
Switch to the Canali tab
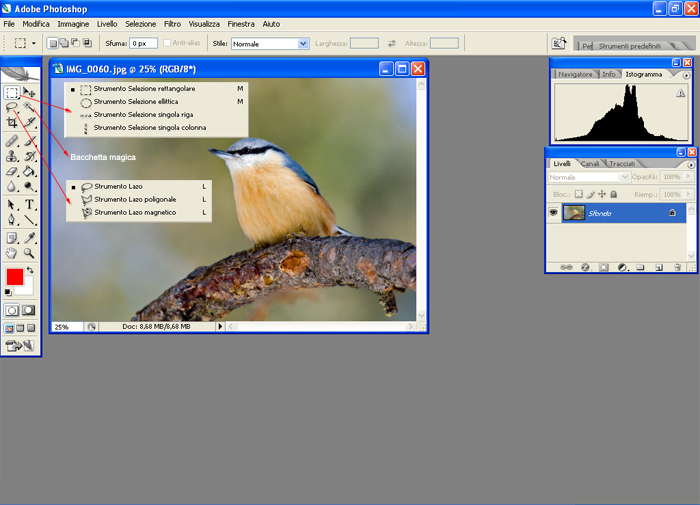click(590, 164)
